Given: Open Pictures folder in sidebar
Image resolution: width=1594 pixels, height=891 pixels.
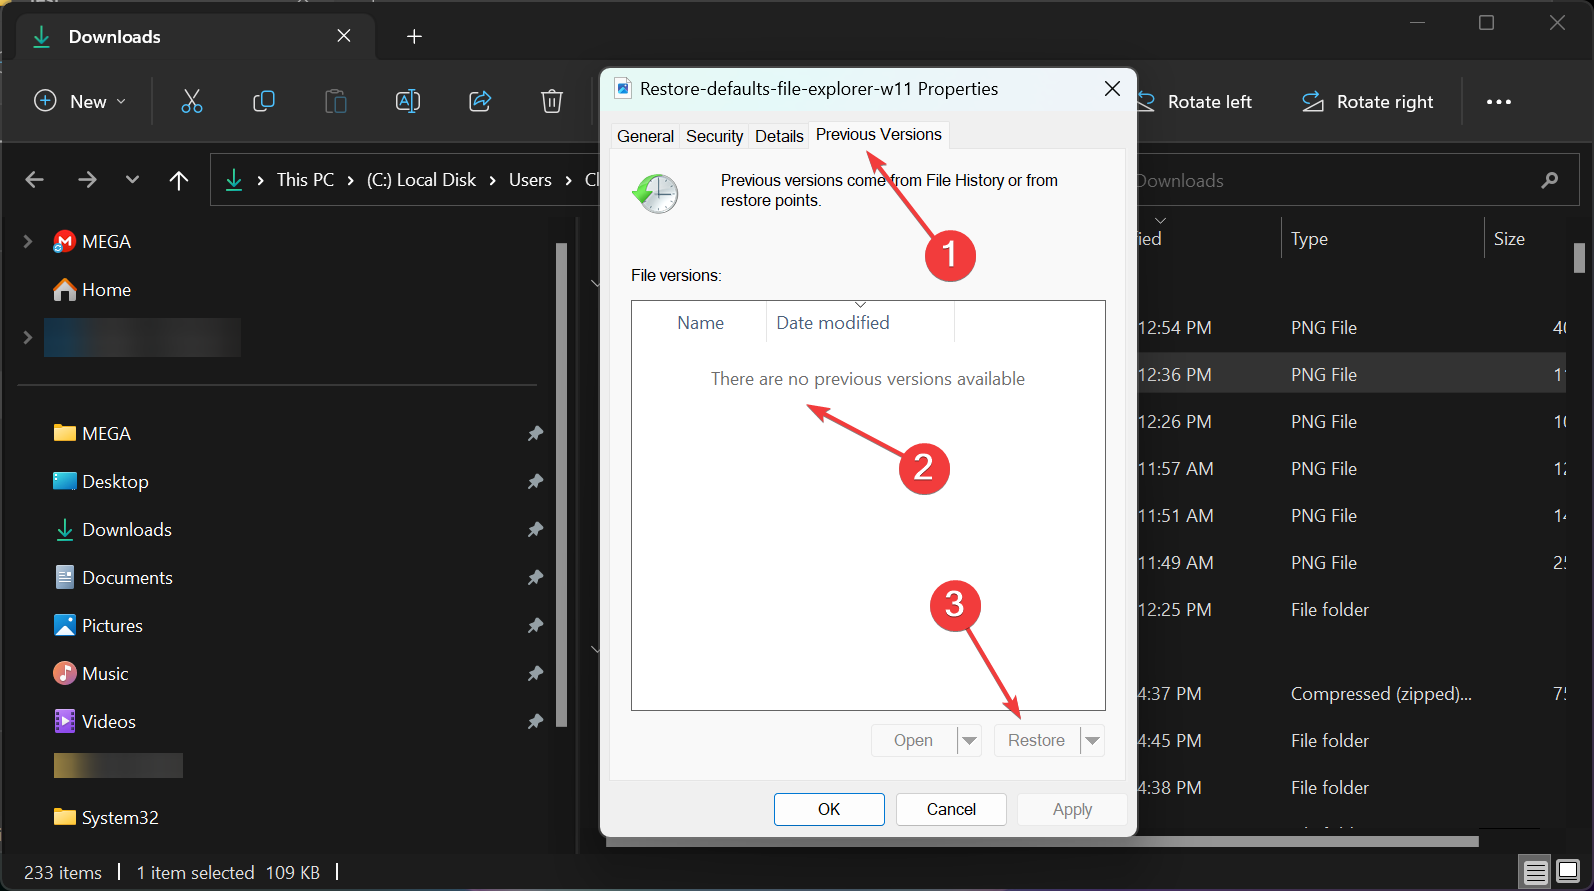Looking at the screenshot, I should (x=112, y=626).
